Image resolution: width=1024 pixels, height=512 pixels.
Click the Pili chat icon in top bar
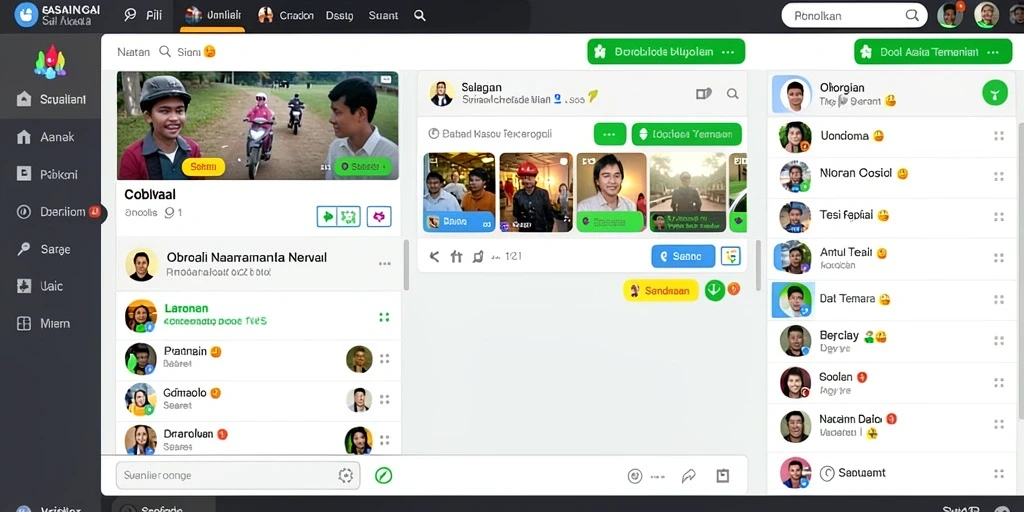pos(130,15)
